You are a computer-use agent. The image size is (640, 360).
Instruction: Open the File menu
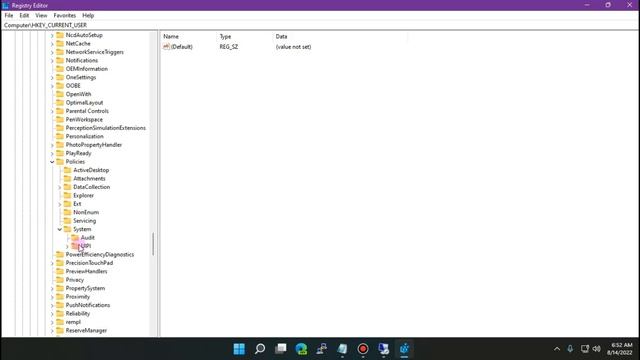(9, 15)
